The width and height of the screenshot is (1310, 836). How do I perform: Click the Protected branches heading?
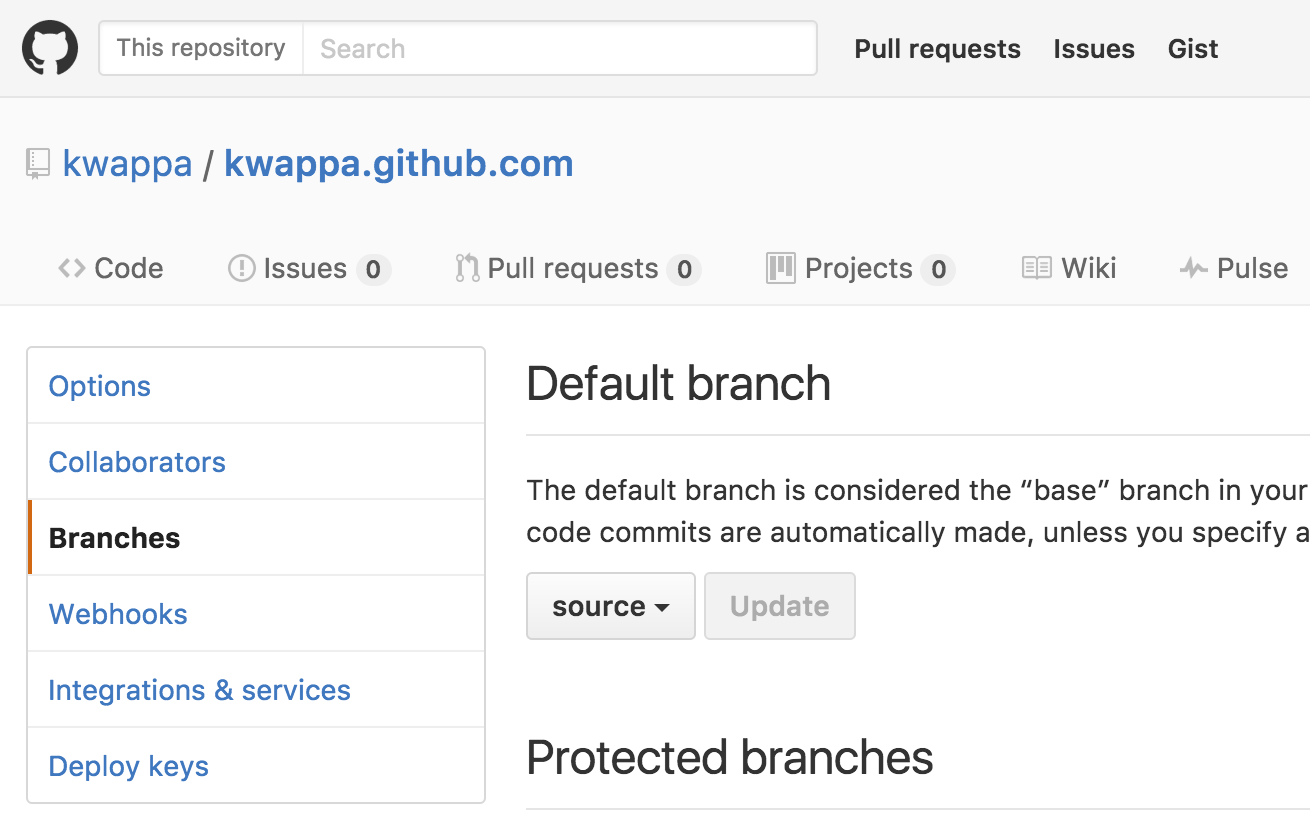point(730,758)
